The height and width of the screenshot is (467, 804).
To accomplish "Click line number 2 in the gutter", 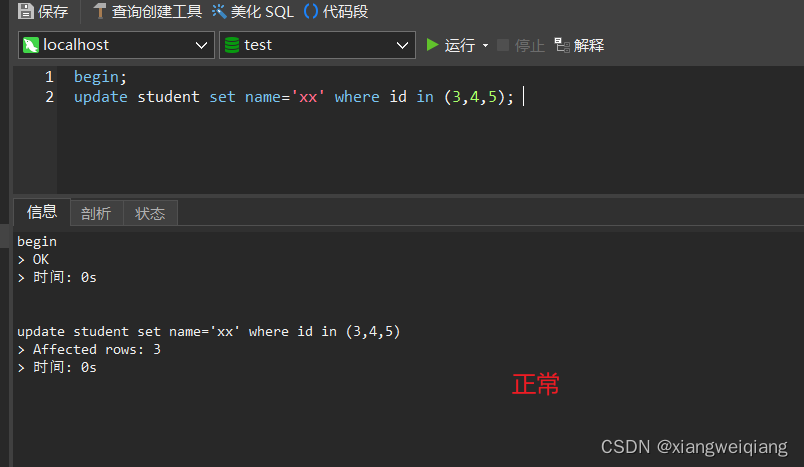I will pyautogui.click(x=49, y=97).
